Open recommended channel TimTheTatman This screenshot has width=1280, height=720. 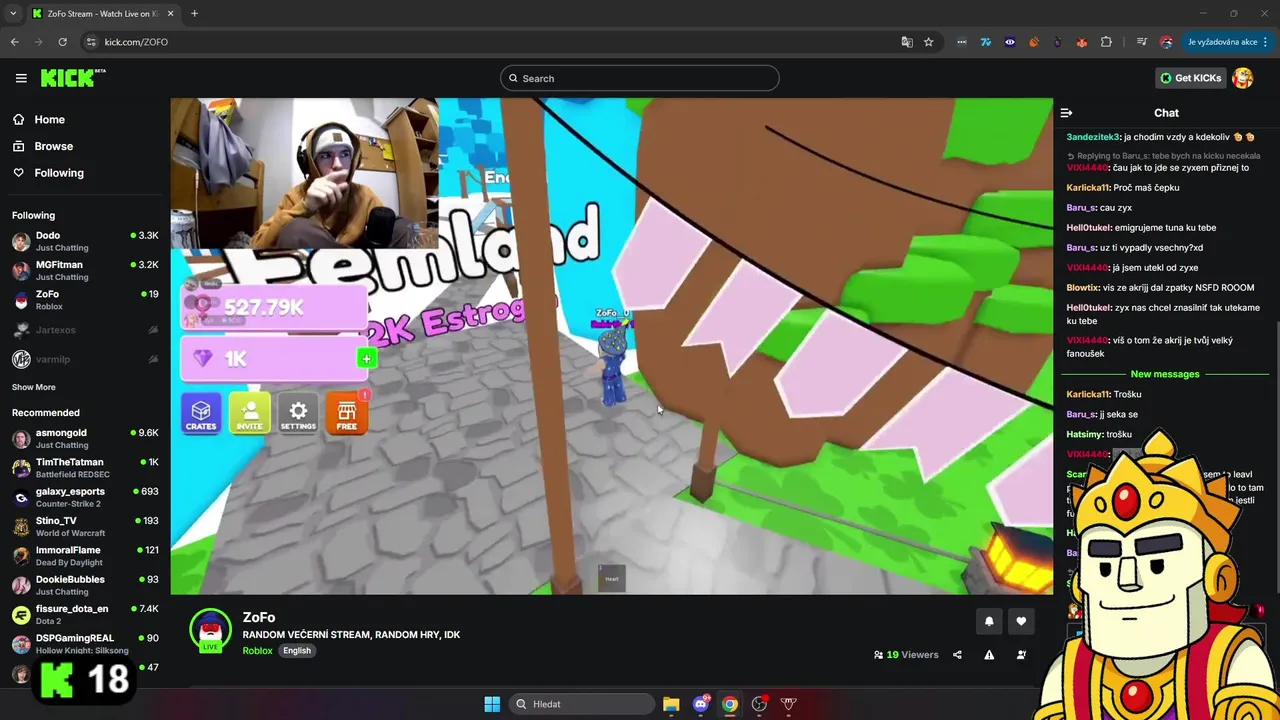[x=85, y=468]
